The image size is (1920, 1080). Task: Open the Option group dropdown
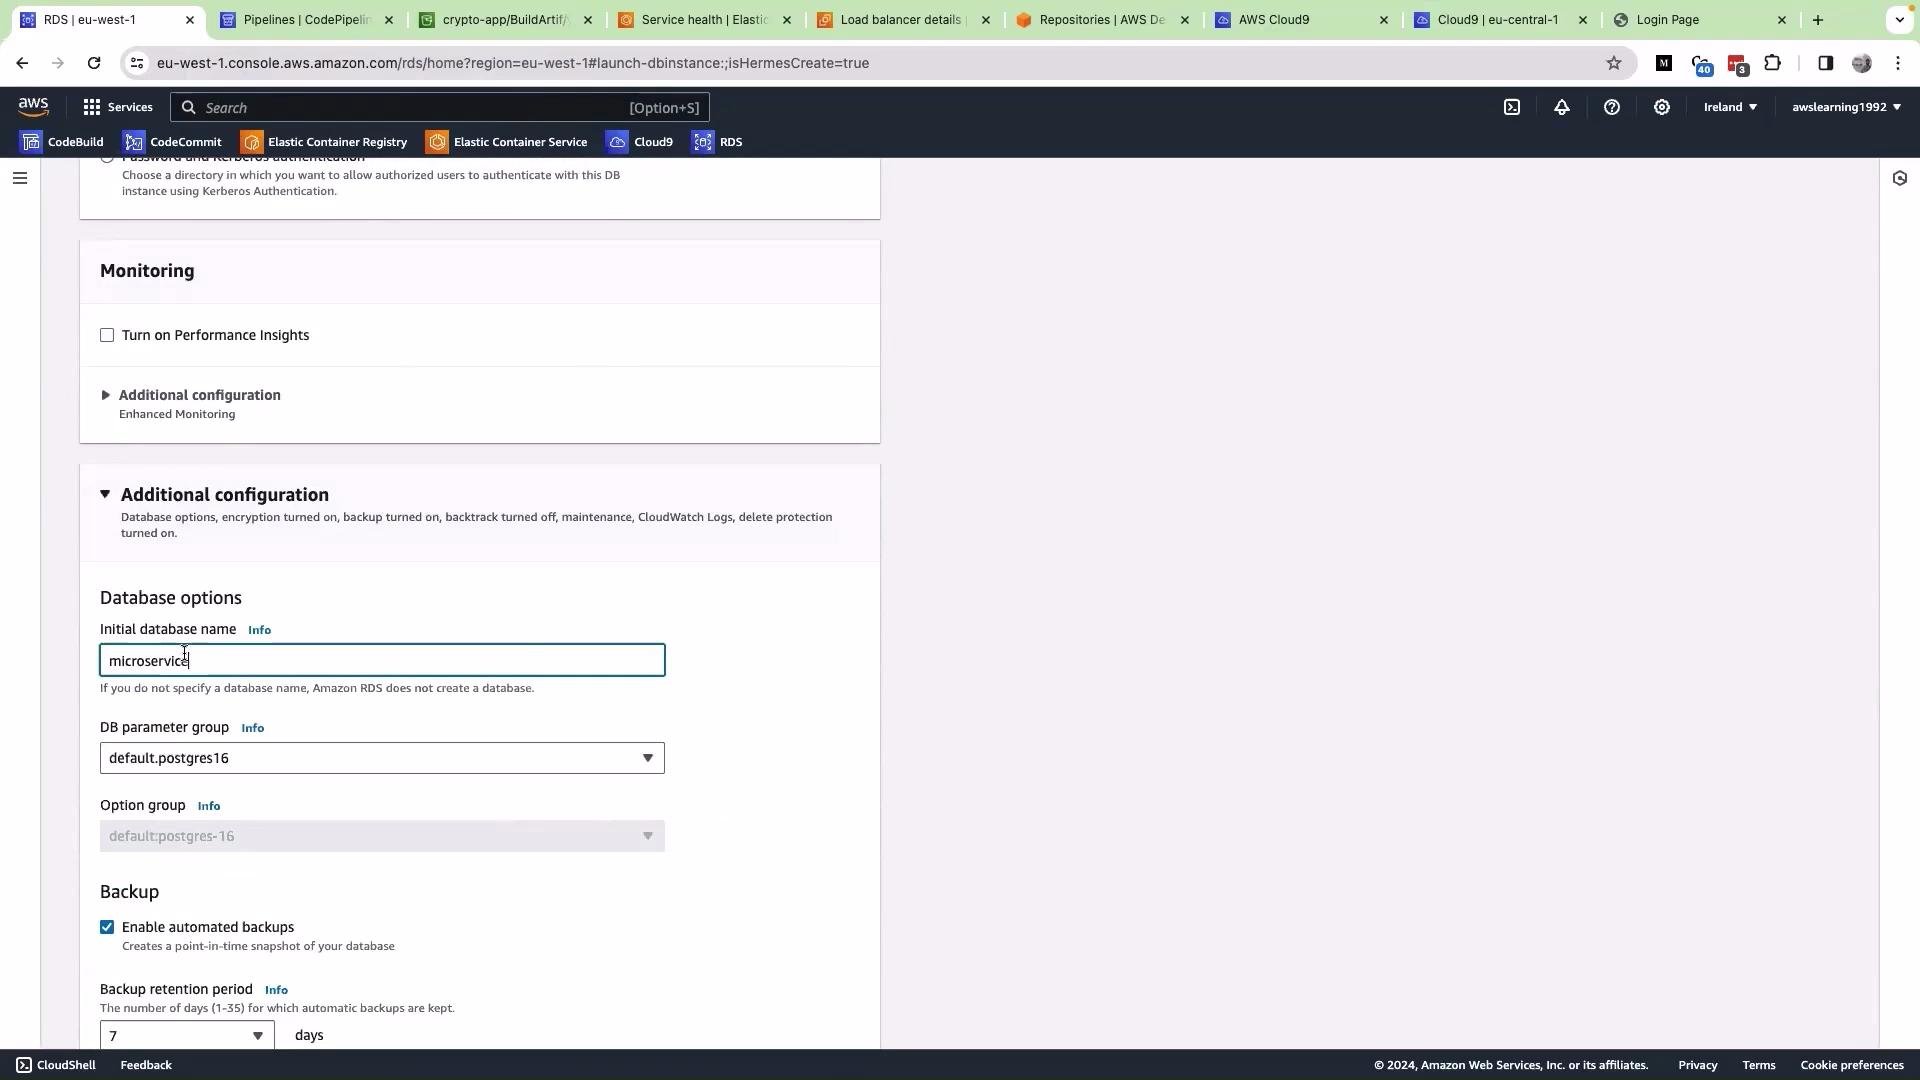[x=382, y=836]
